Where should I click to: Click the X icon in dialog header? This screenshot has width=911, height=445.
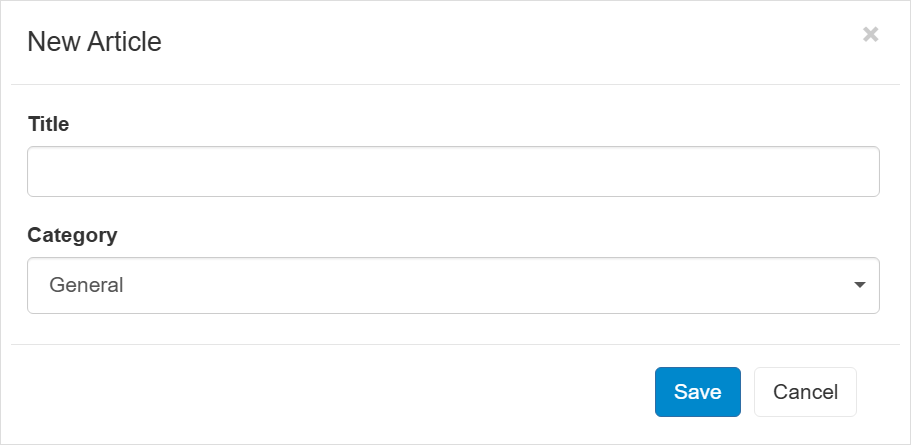coord(870,35)
